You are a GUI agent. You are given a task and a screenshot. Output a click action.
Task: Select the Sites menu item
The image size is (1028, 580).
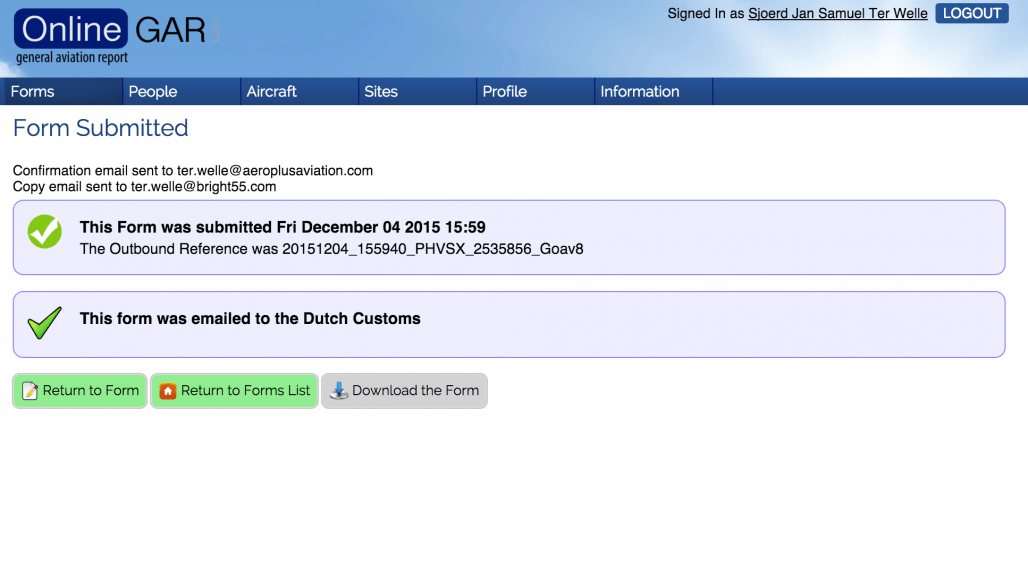[381, 91]
